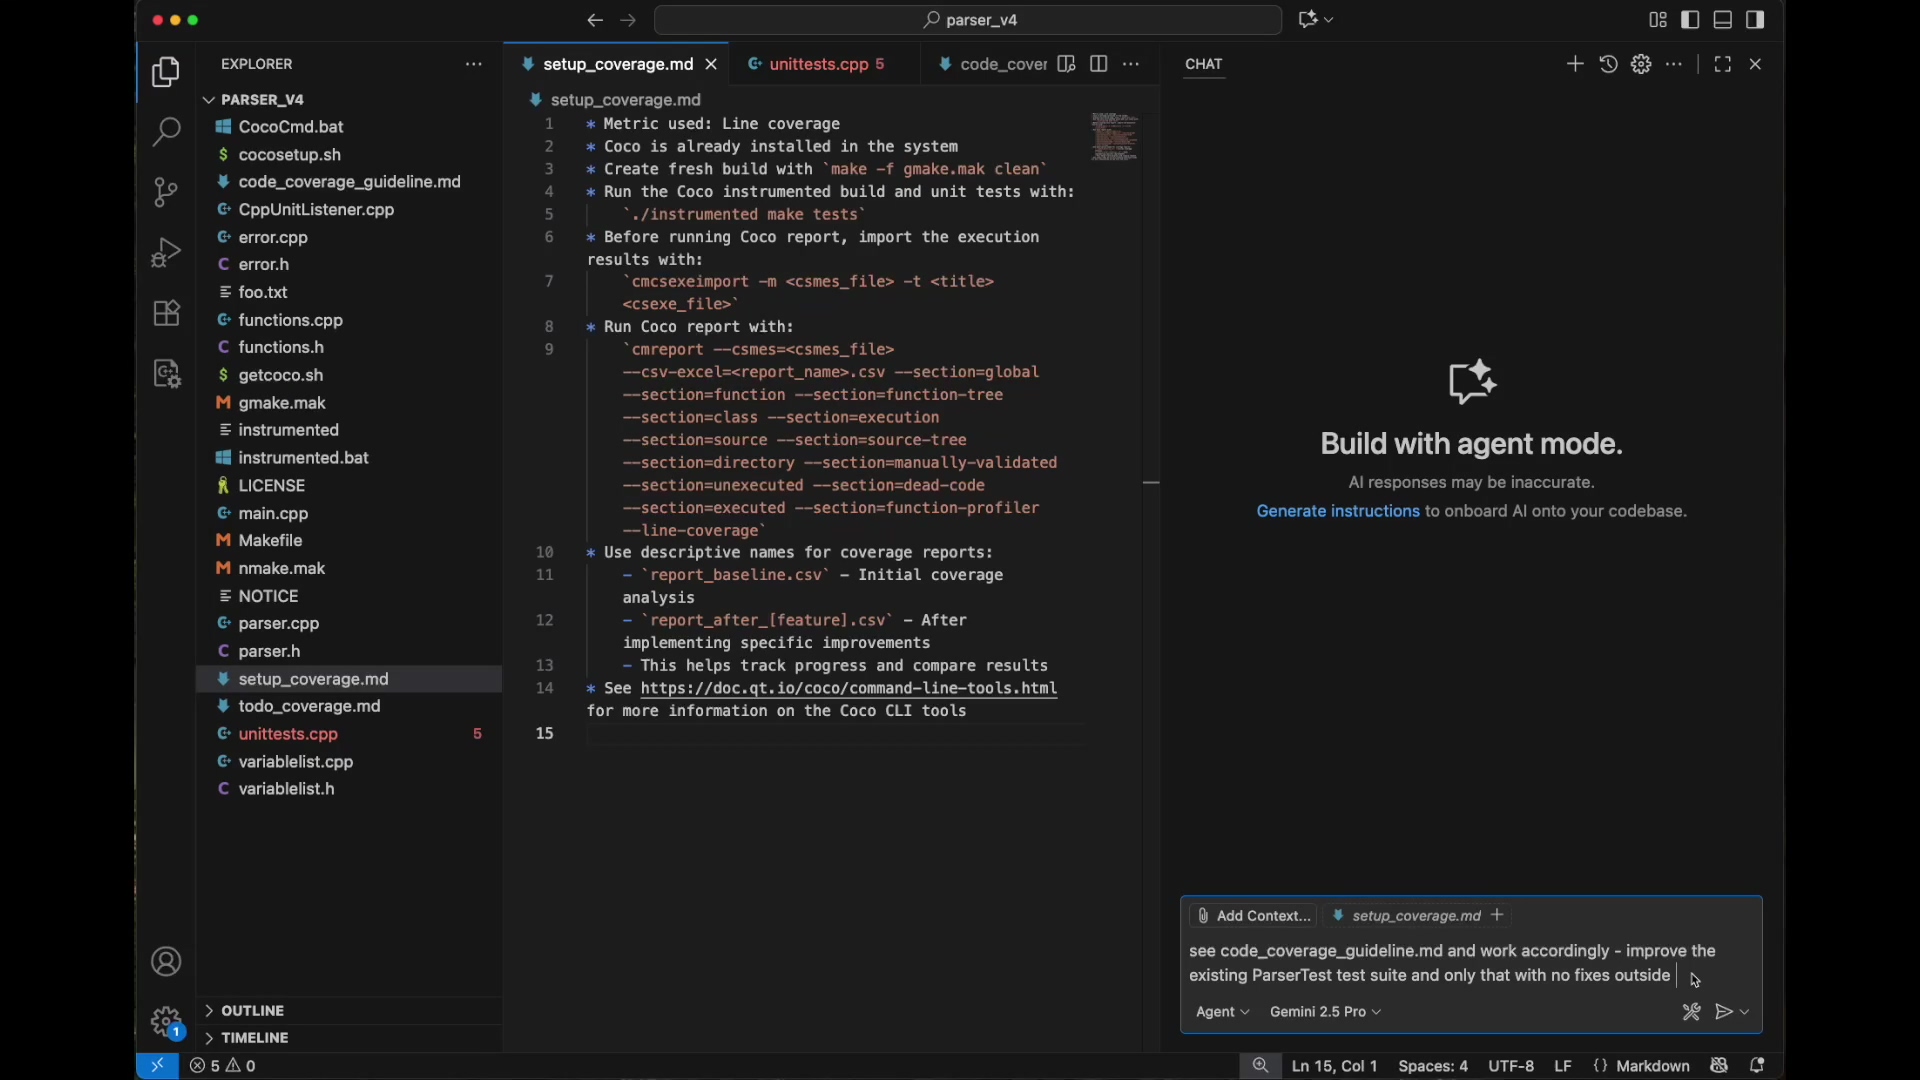1920x1080 pixels.
Task: Send the chat message
Action: [1725, 1013]
